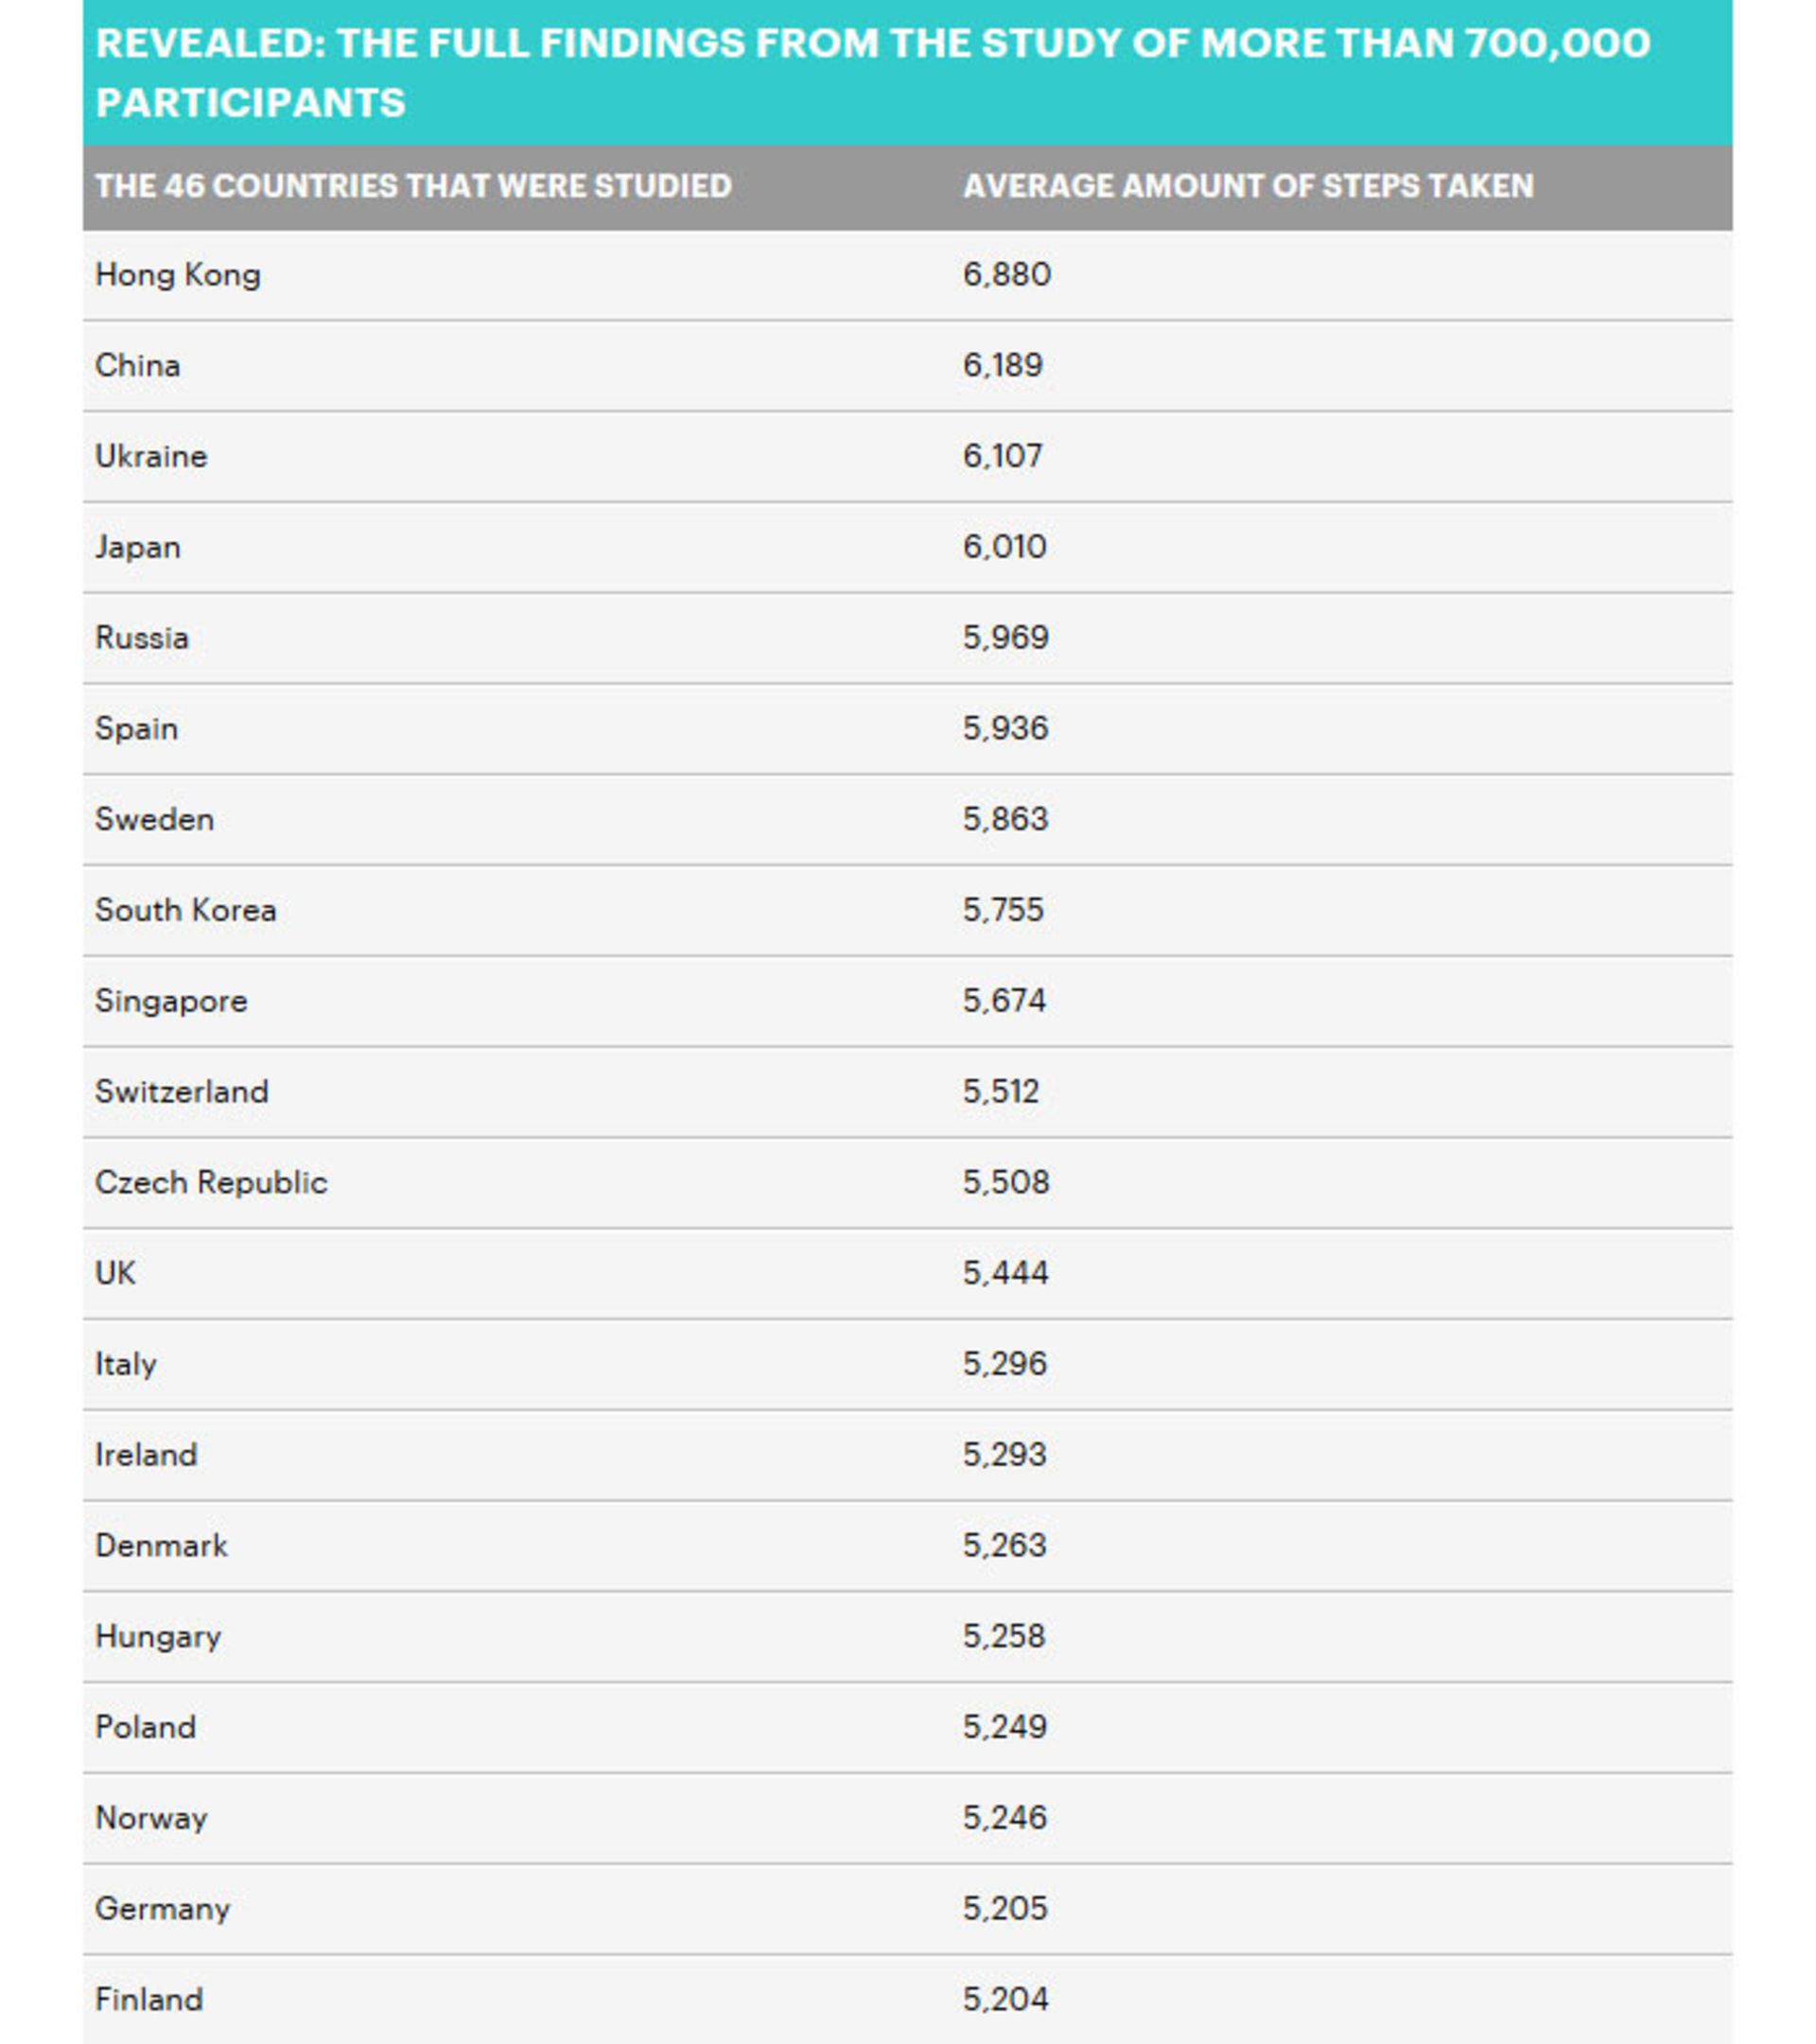This screenshot has height=2044, width=1816.
Task: Click the Denmark country cell
Action: (161, 1545)
